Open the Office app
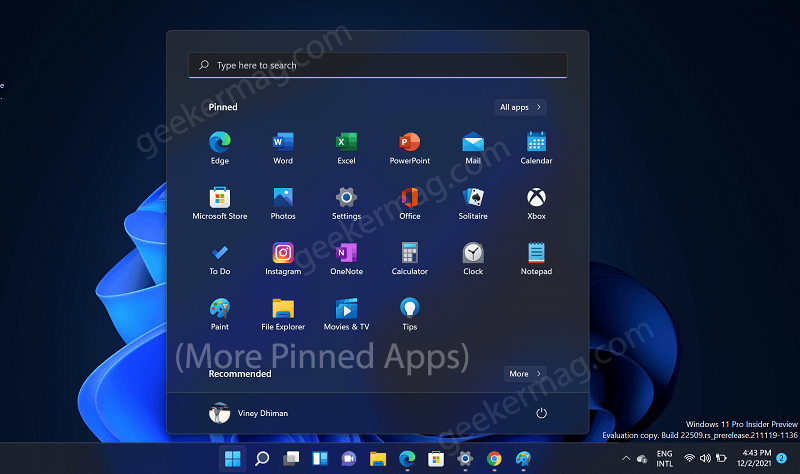The image size is (800, 474). coord(410,203)
